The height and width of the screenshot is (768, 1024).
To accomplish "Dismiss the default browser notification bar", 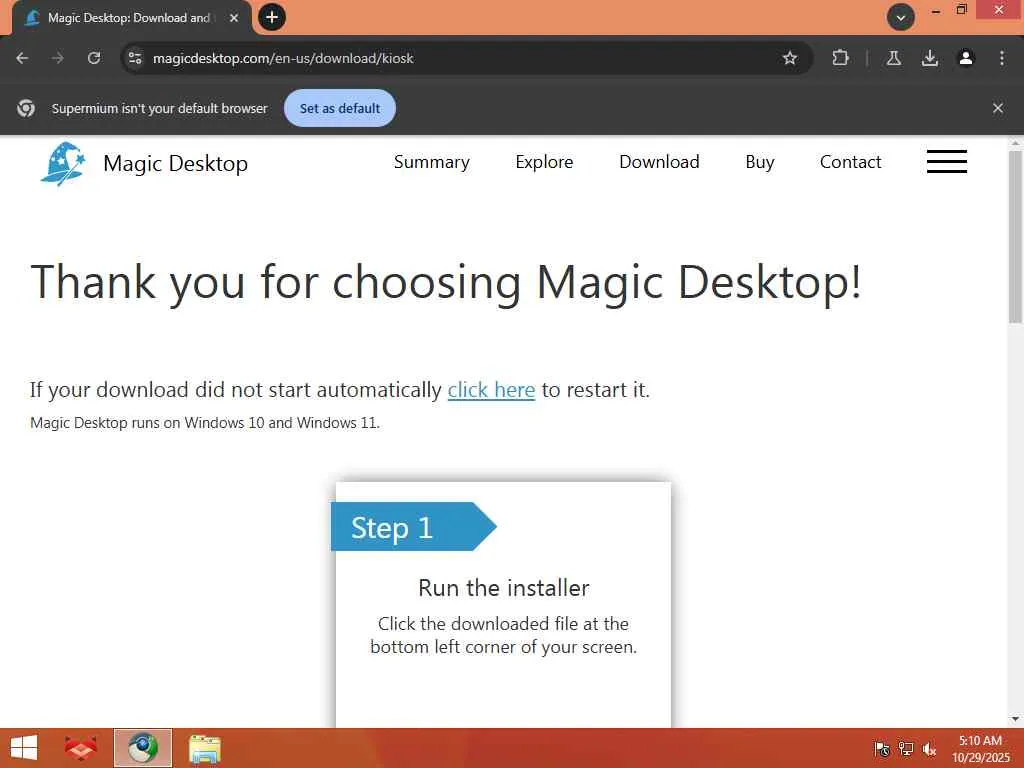I will click(x=998, y=108).
